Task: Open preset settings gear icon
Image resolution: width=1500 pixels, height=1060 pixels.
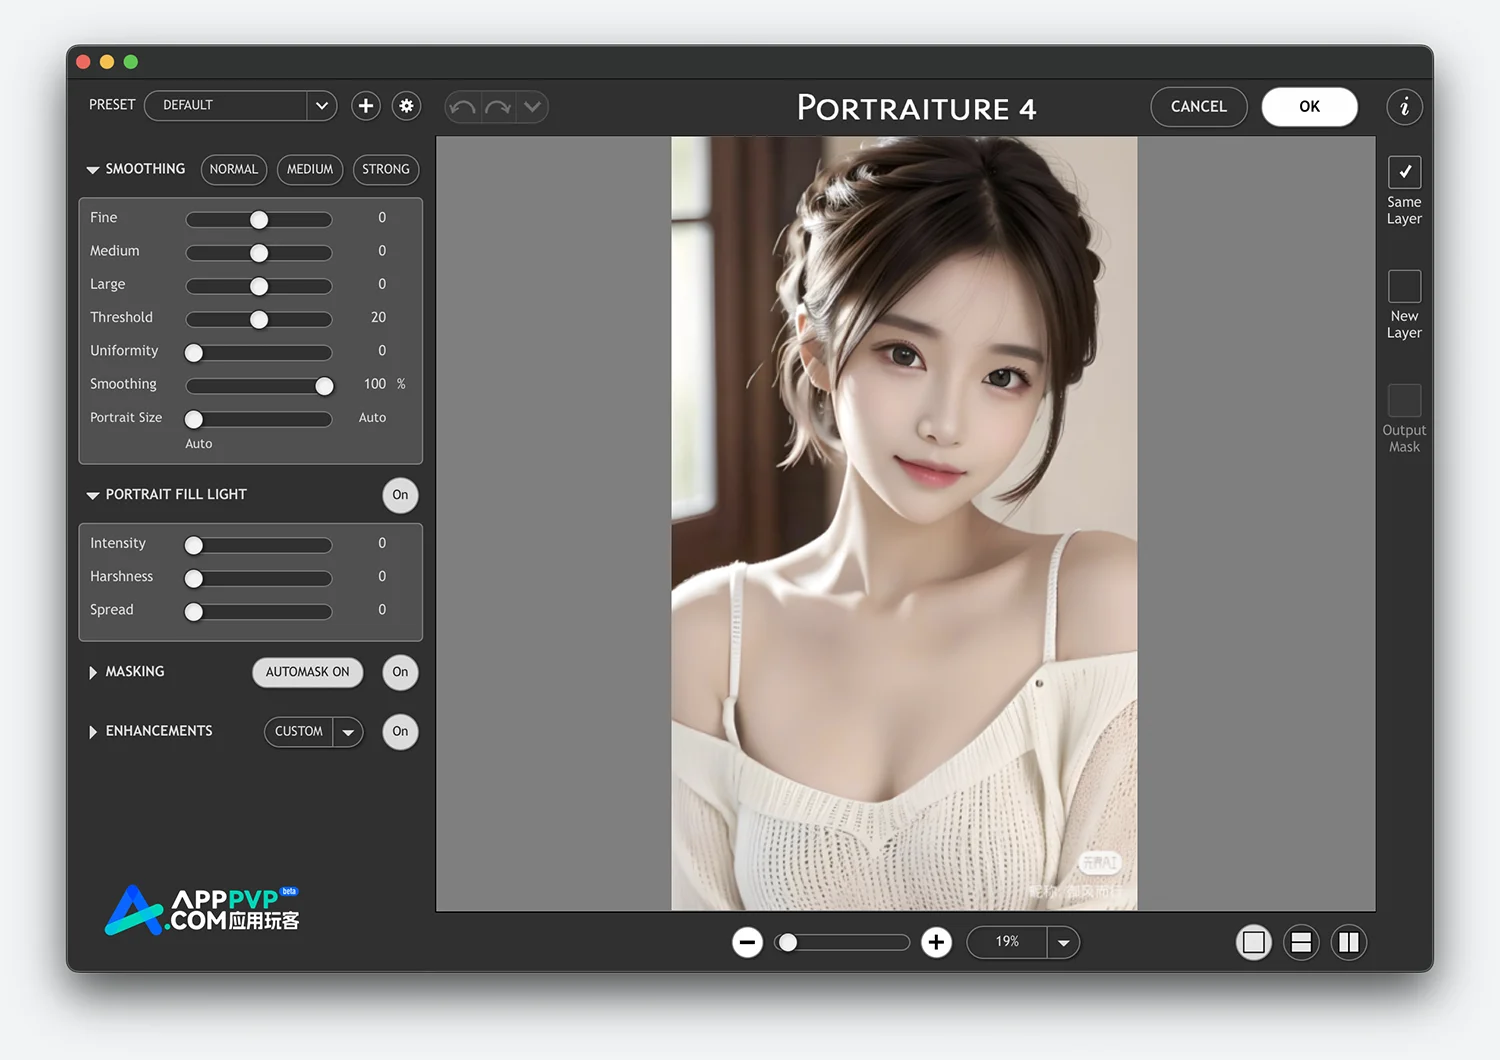Action: [x=406, y=106]
